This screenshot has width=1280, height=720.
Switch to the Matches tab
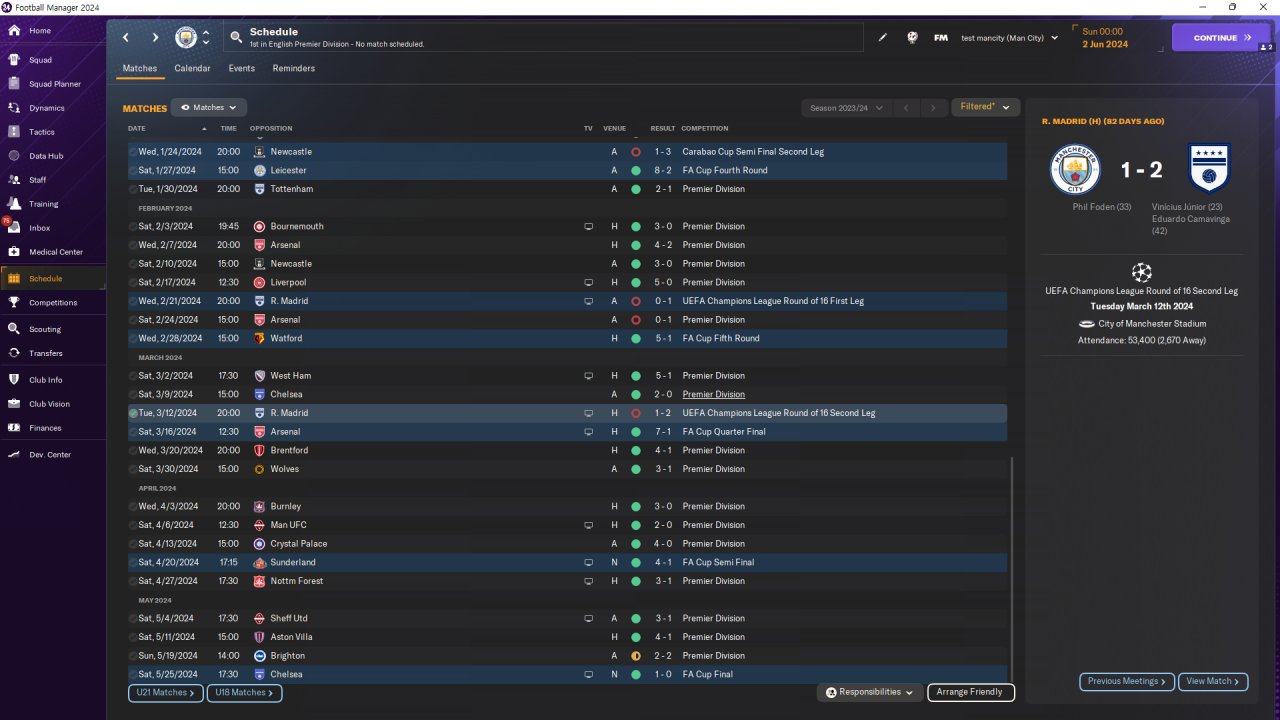pyautogui.click(x=140, y=69)
